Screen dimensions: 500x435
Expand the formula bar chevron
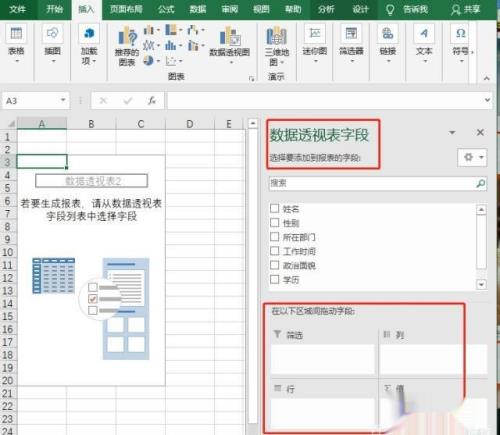coord(487,100)
